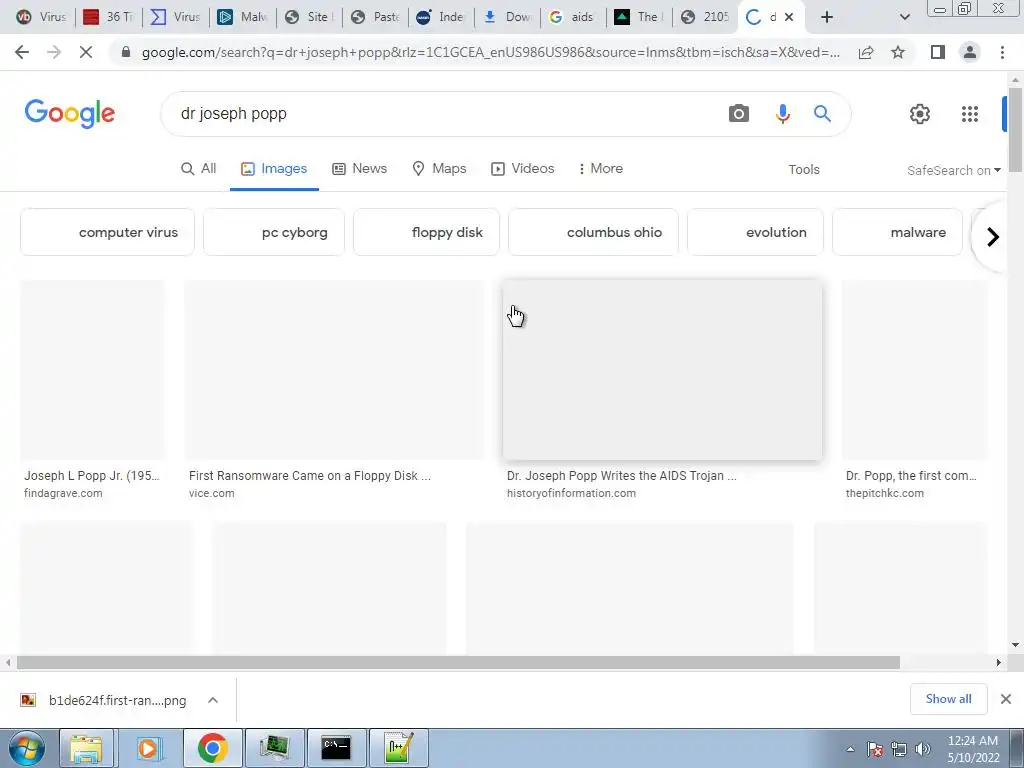Open a new tab with the plus button

(827, 17)
